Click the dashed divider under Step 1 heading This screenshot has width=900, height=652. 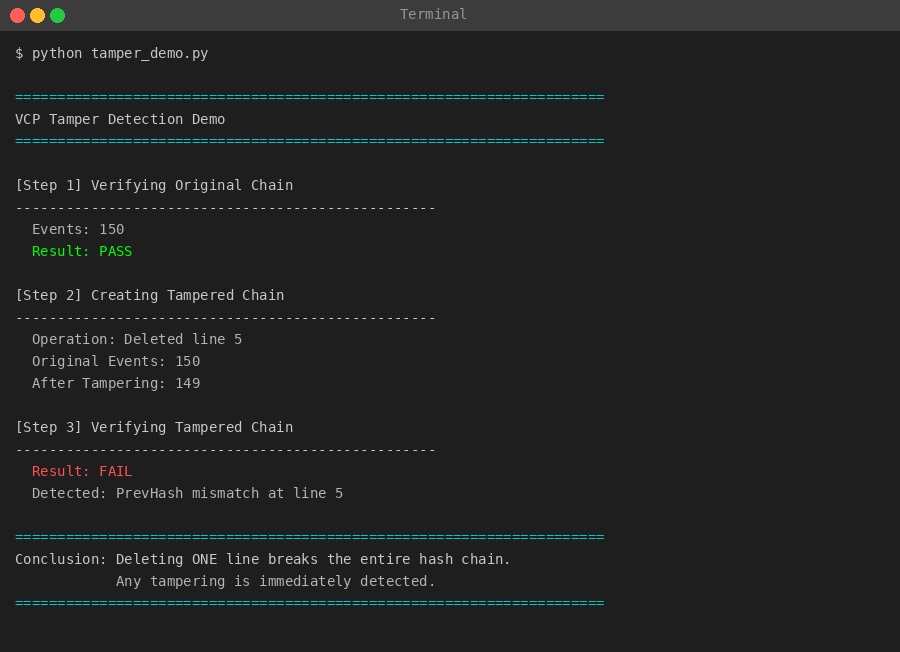(225, 207)
